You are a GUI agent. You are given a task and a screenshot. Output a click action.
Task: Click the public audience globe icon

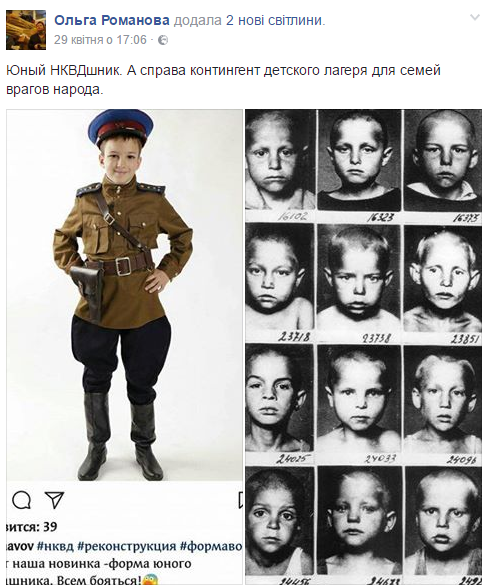(x=163, y=40)
